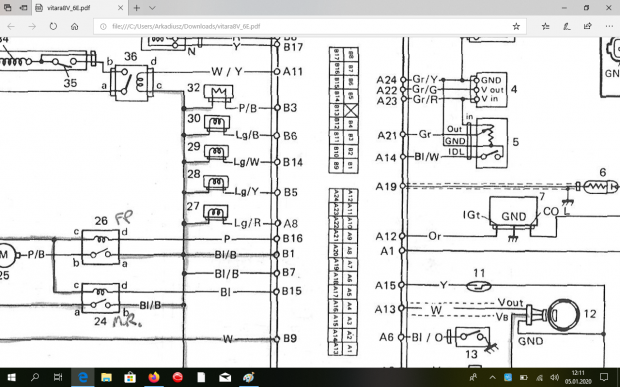Open a new tab with plus button

[136, 8]
